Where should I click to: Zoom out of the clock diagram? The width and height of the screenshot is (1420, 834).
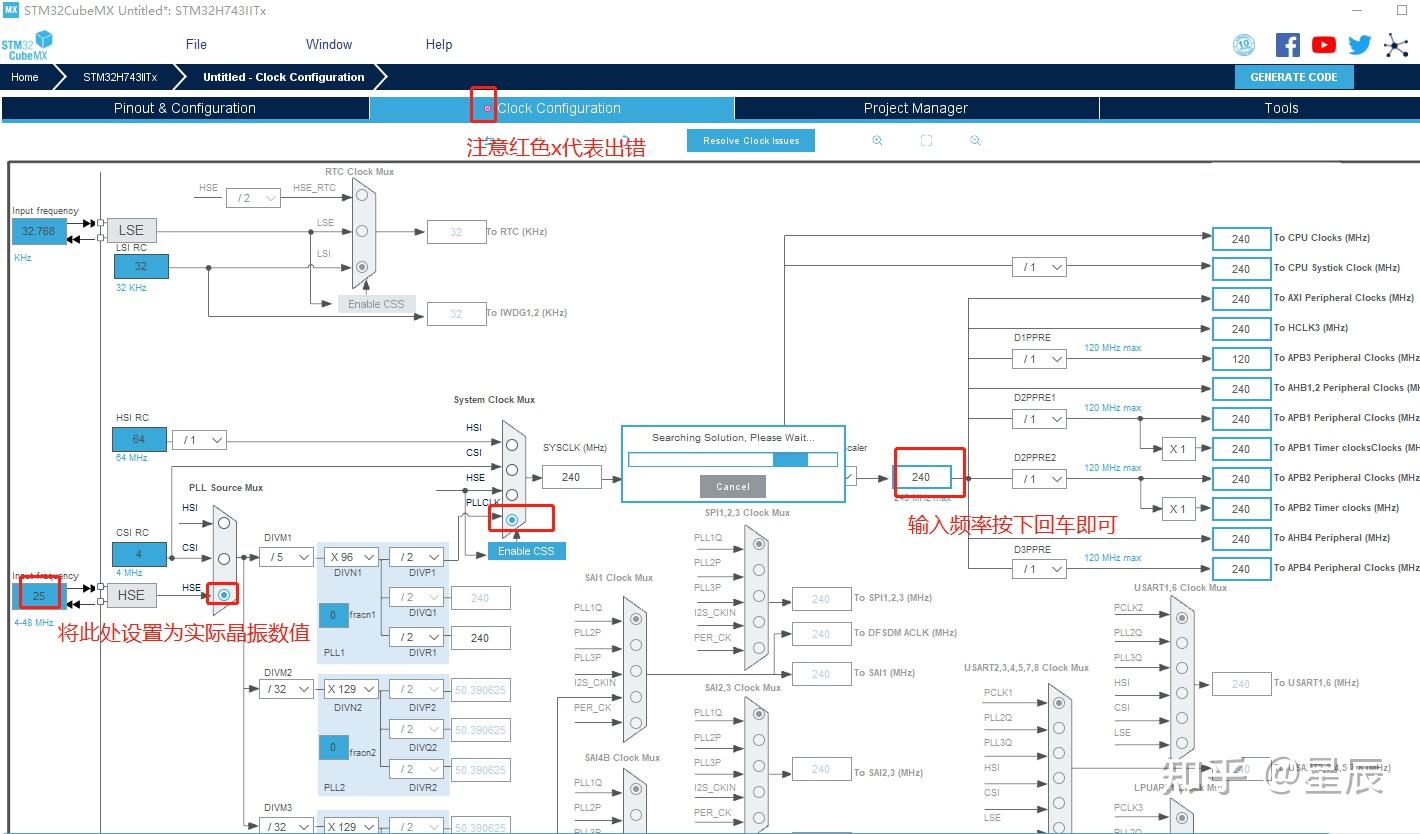975,141
